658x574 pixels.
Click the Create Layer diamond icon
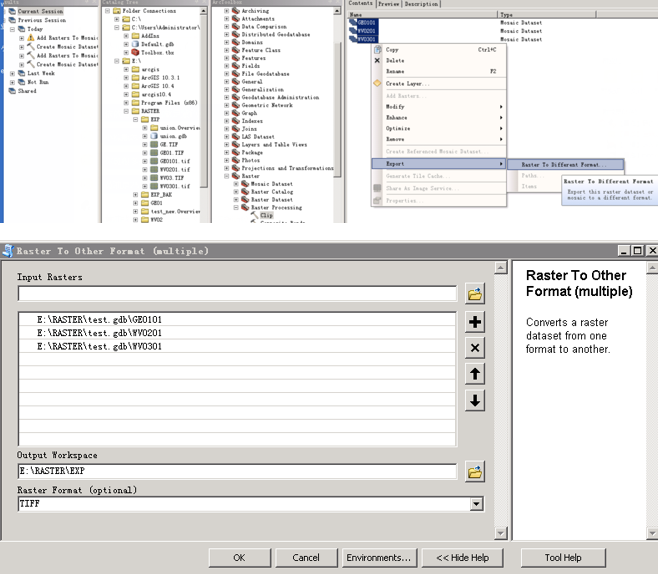(377, 83)
